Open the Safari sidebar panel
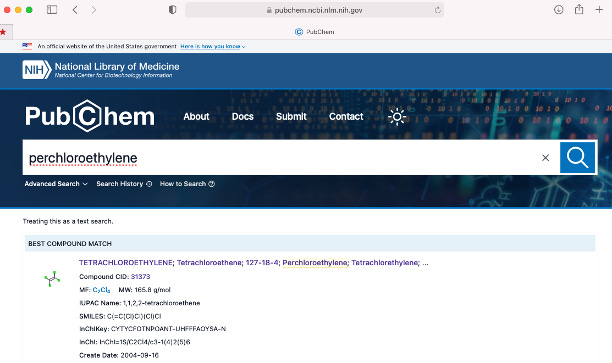Image resolution: width=612 pixels, height=363 pixels. point(52,10)
